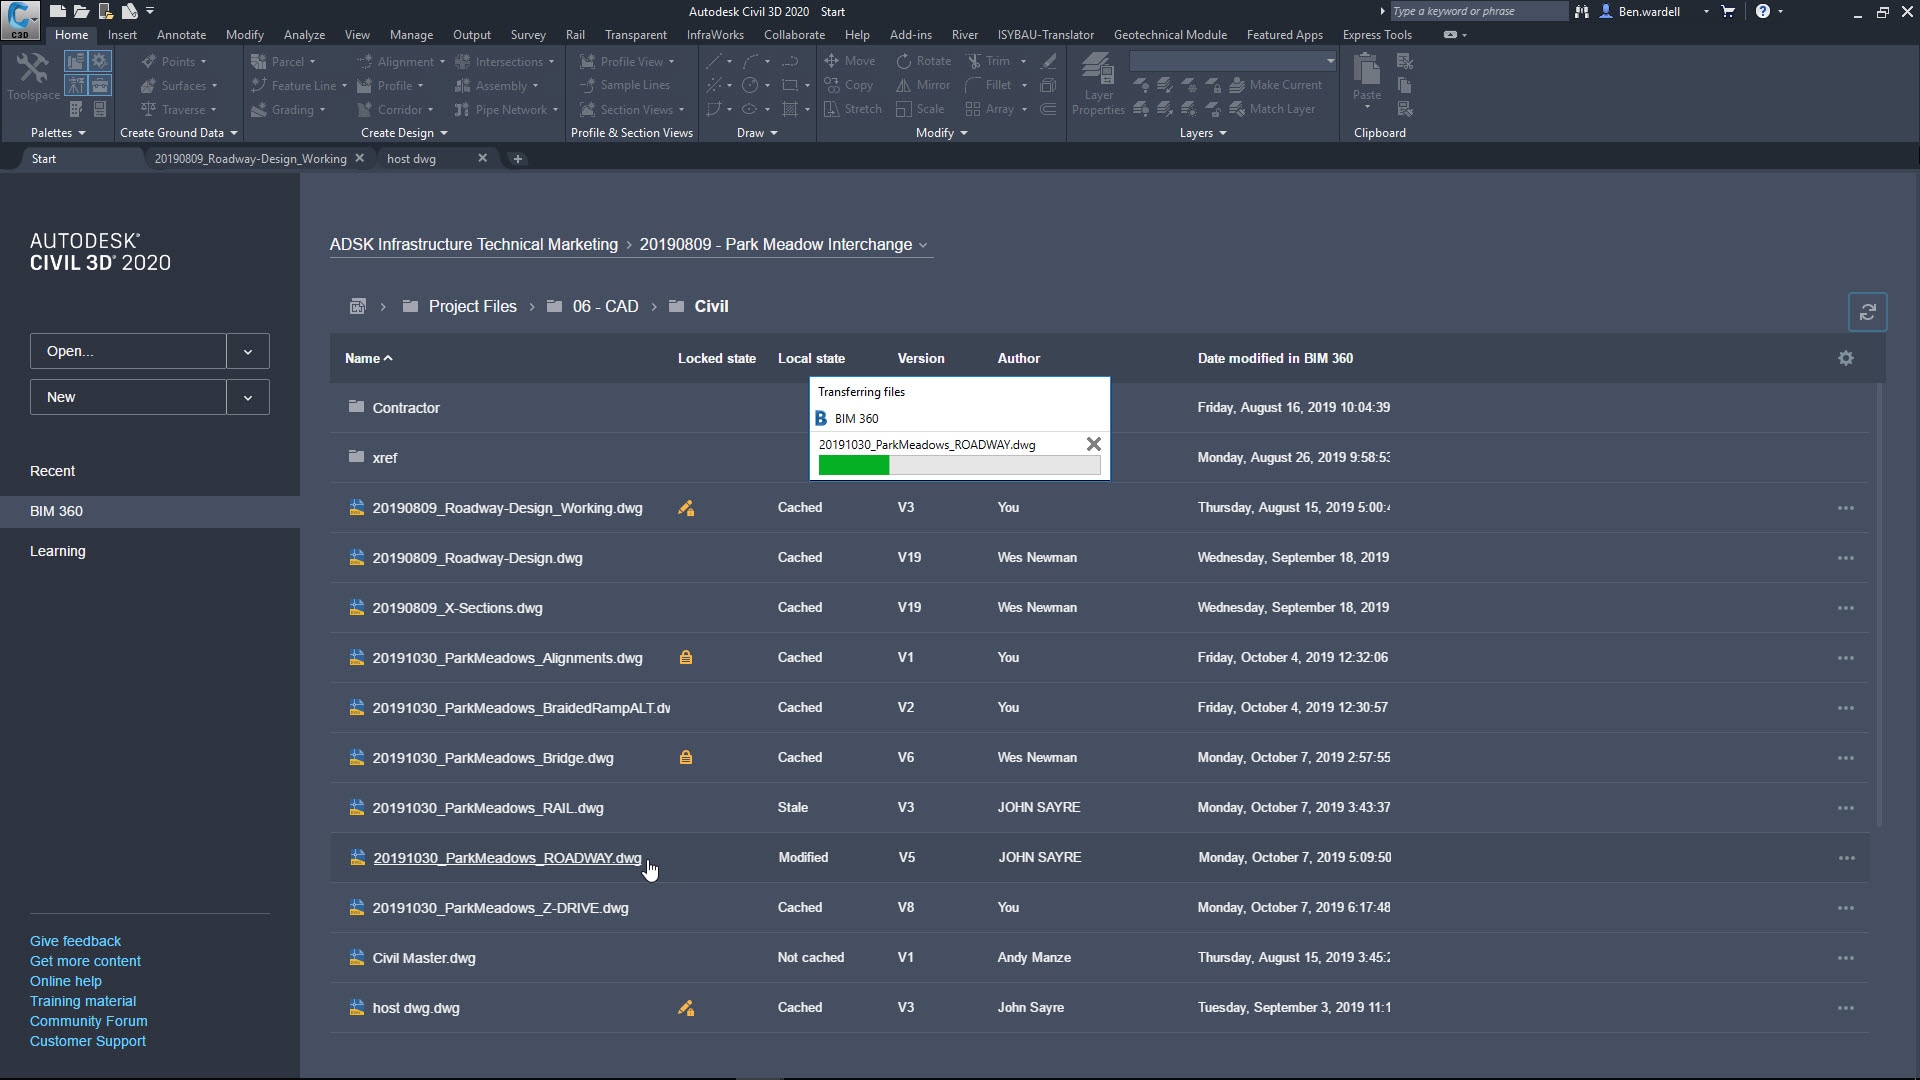This screenshot has height=1080, width=1920.
Task: Expand the Create Design panel
Action: (404, 133)
